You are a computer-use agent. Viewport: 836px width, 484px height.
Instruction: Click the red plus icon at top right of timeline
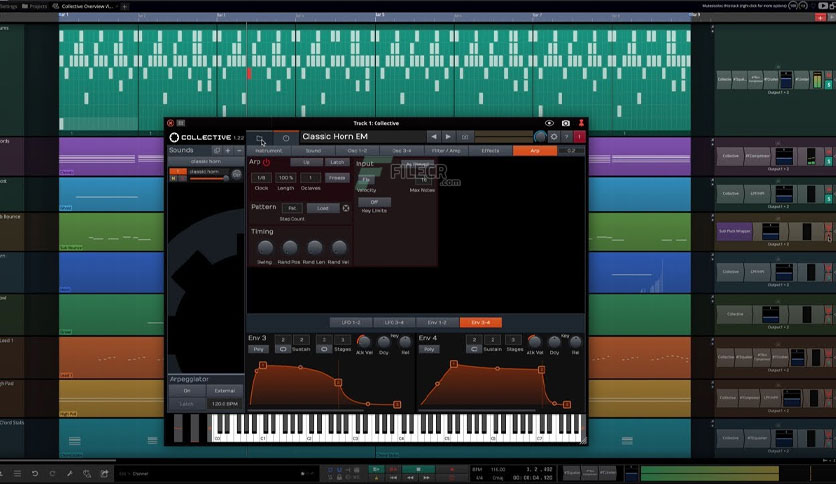[820, 18]
